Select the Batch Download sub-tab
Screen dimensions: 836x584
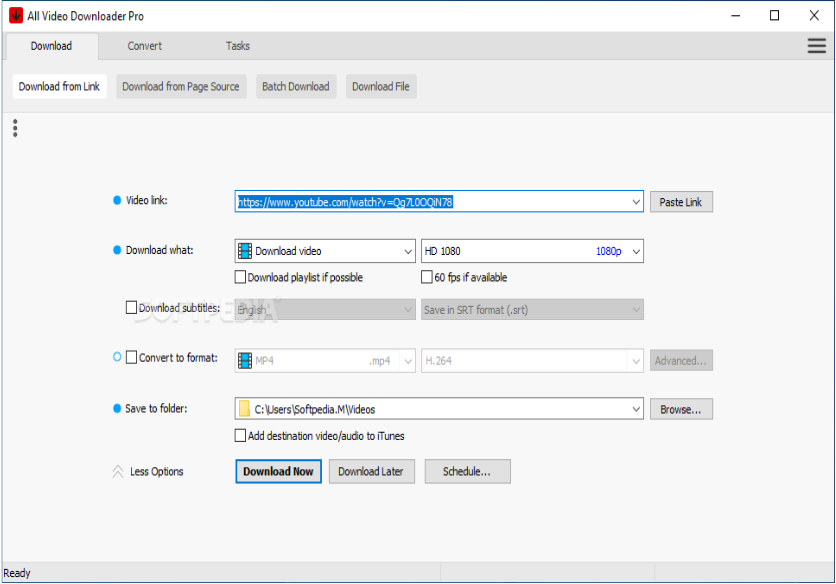click(296, 86)
